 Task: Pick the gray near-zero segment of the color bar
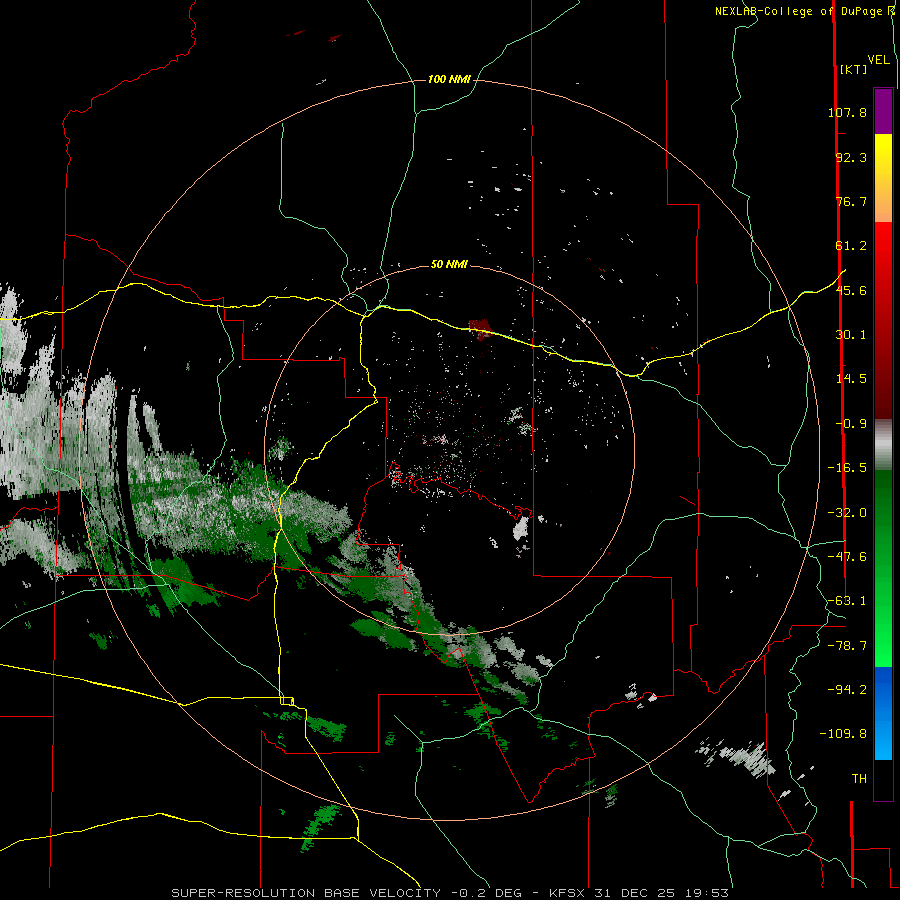[x=883, y=445]
